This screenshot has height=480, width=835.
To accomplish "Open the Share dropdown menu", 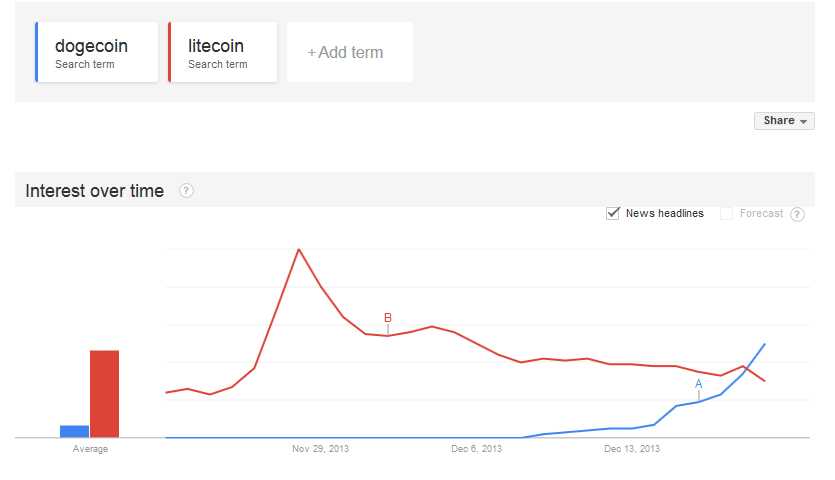I will click(x=784, y=121).
